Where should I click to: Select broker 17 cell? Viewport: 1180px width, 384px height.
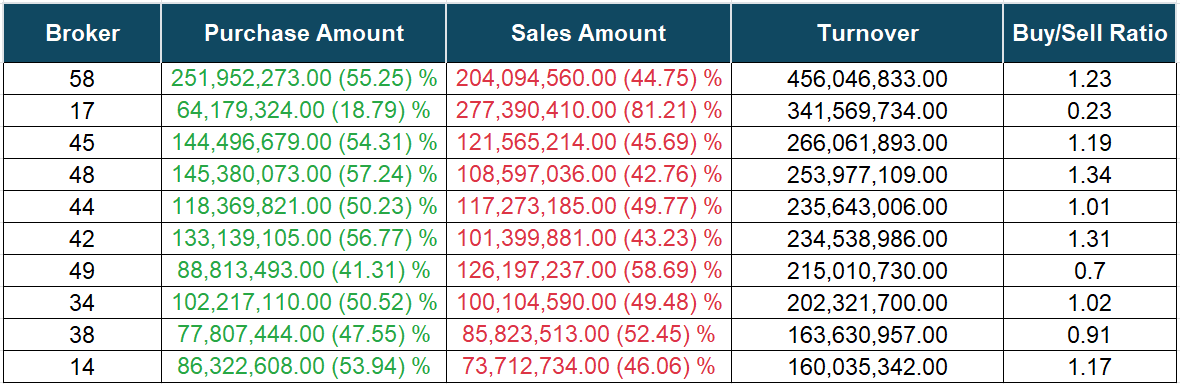(x=82, y=111)
